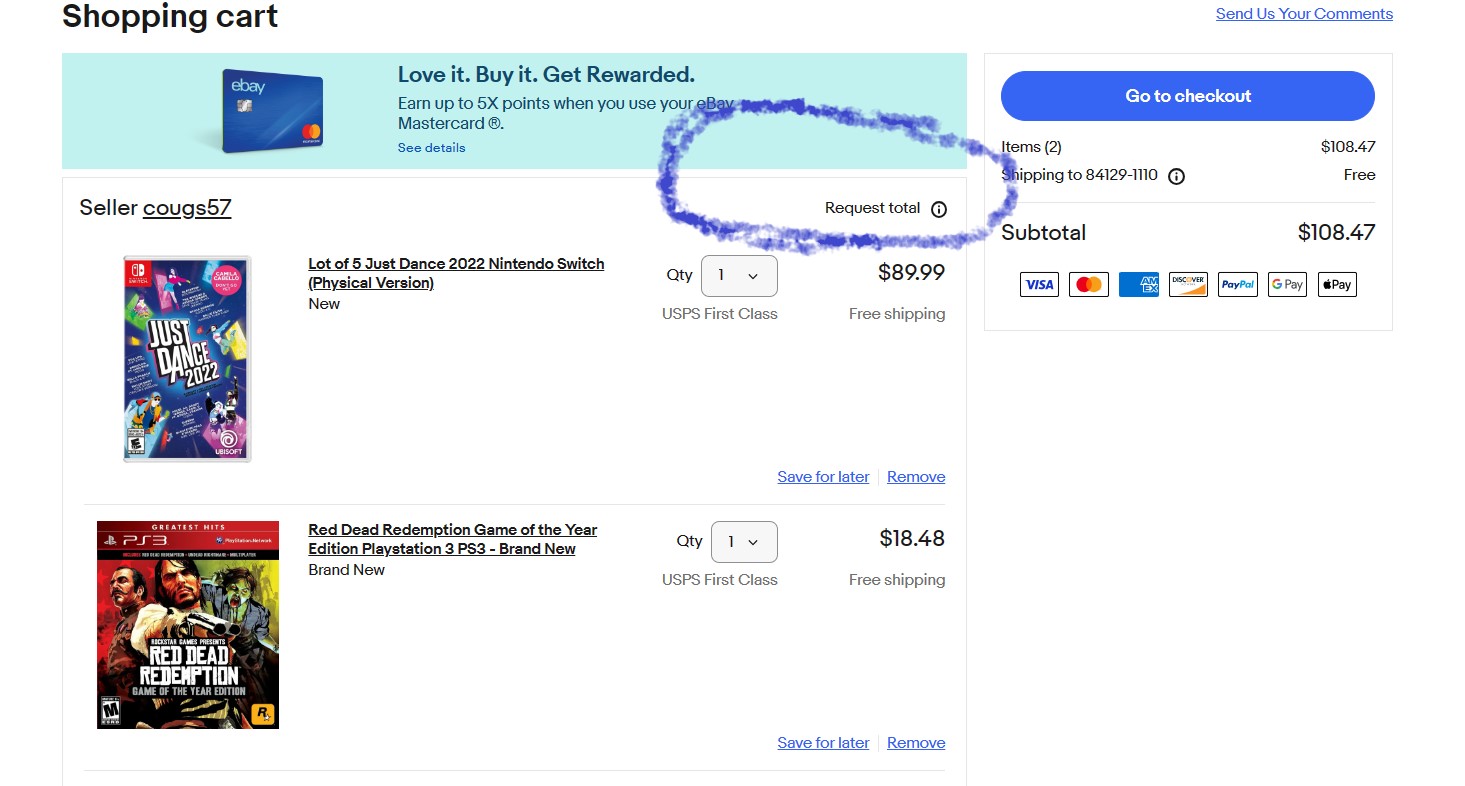Click See details for eBay Mastercard
1465x786 pixels.
point(431,148)
